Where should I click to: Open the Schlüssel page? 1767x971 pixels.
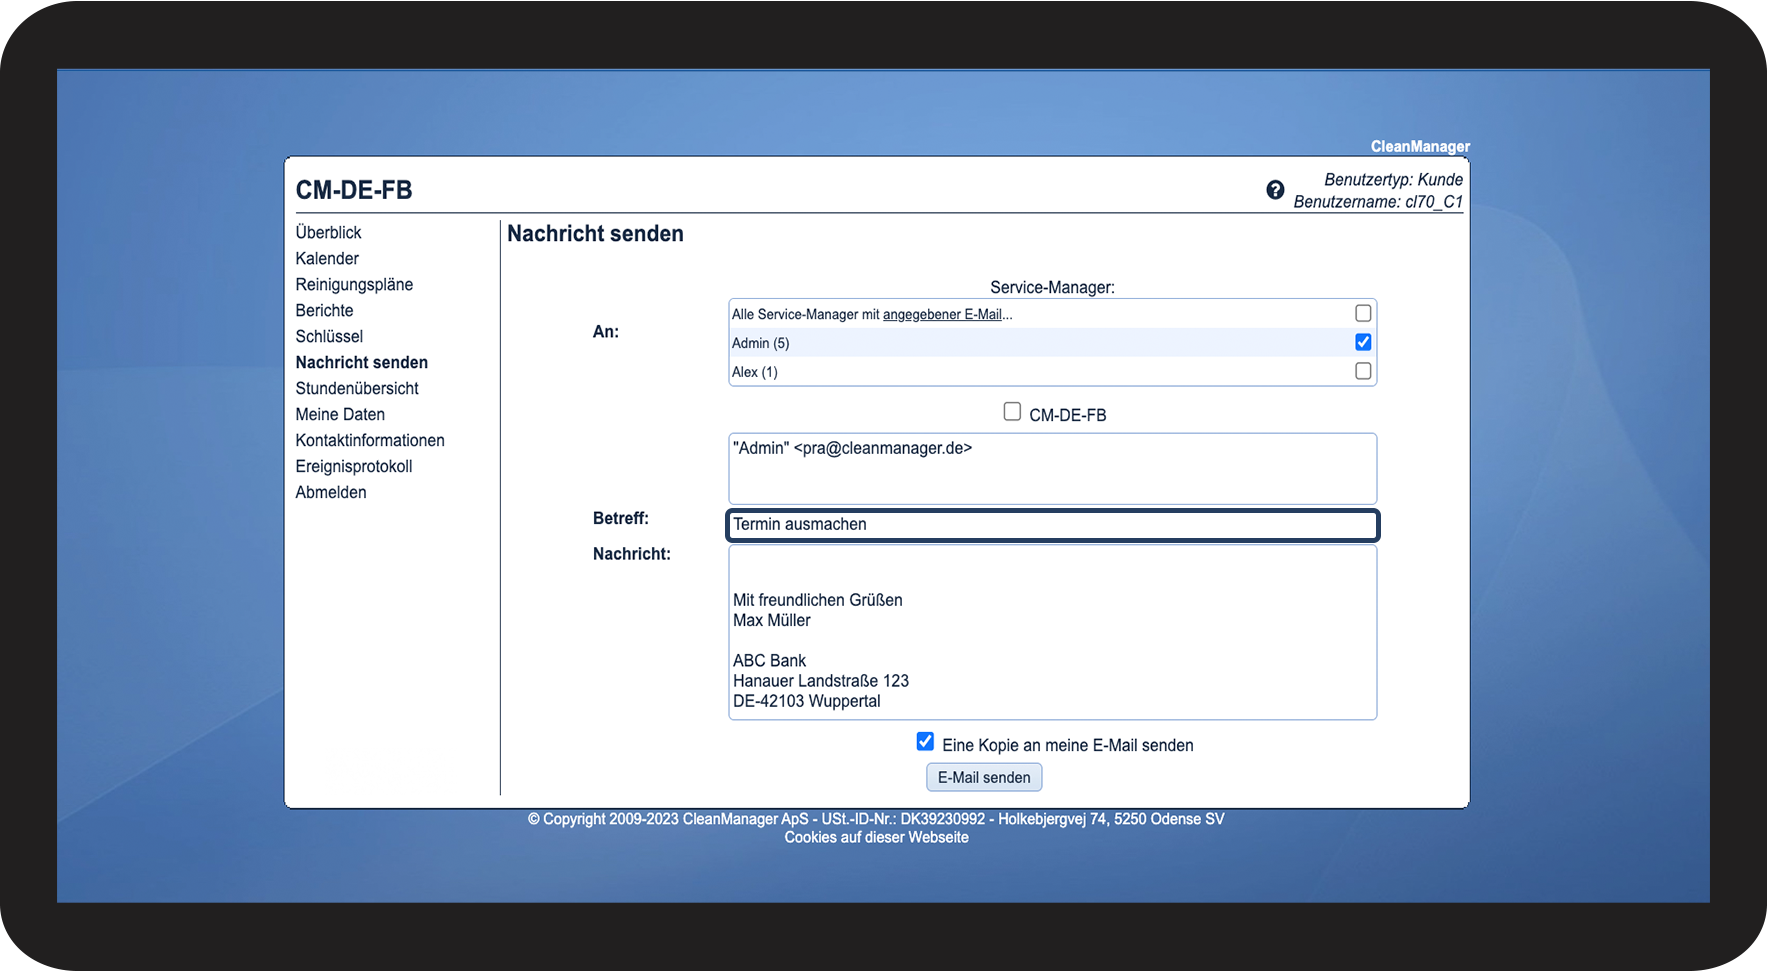(x=329, y=336)
